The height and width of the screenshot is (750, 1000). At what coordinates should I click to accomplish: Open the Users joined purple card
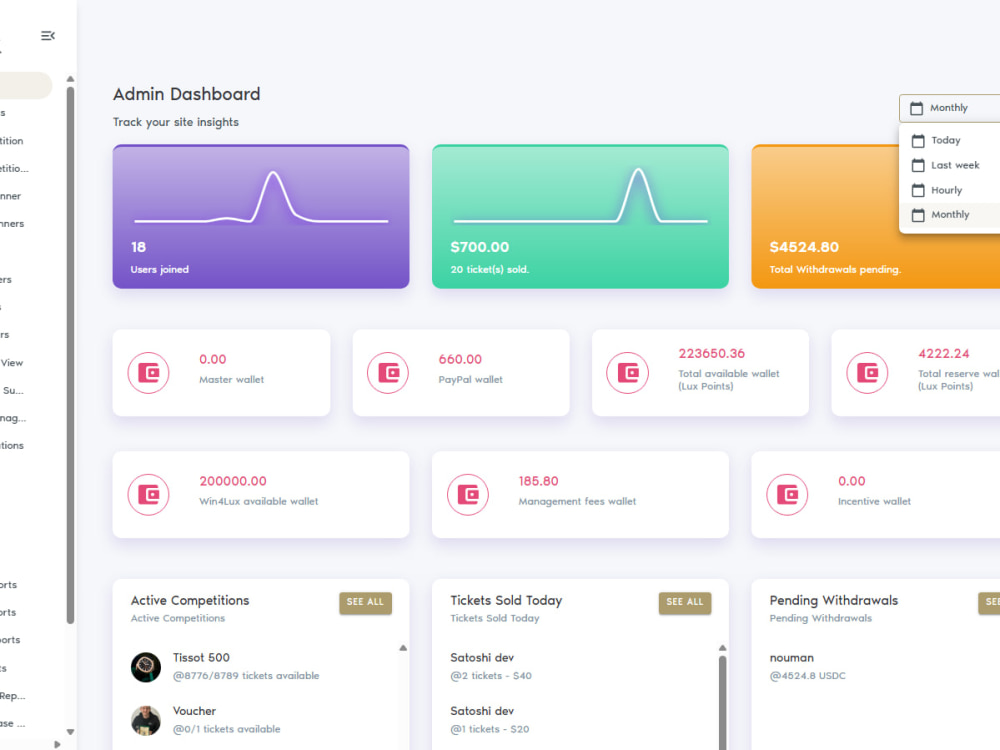[261, 217]
